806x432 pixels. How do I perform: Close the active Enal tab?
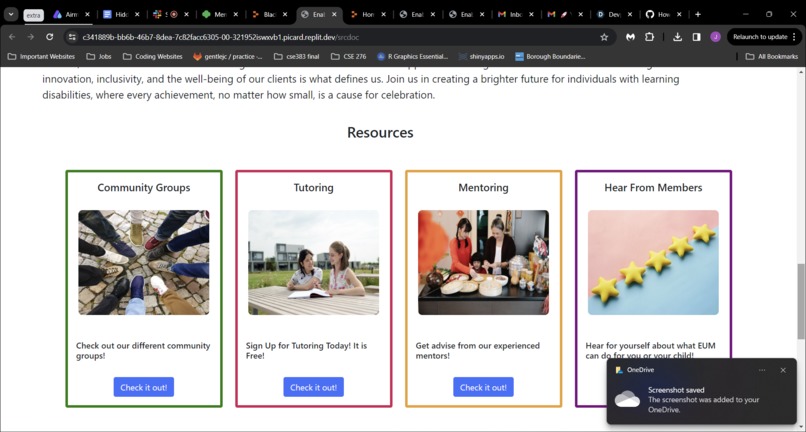(x=334, y=14)
